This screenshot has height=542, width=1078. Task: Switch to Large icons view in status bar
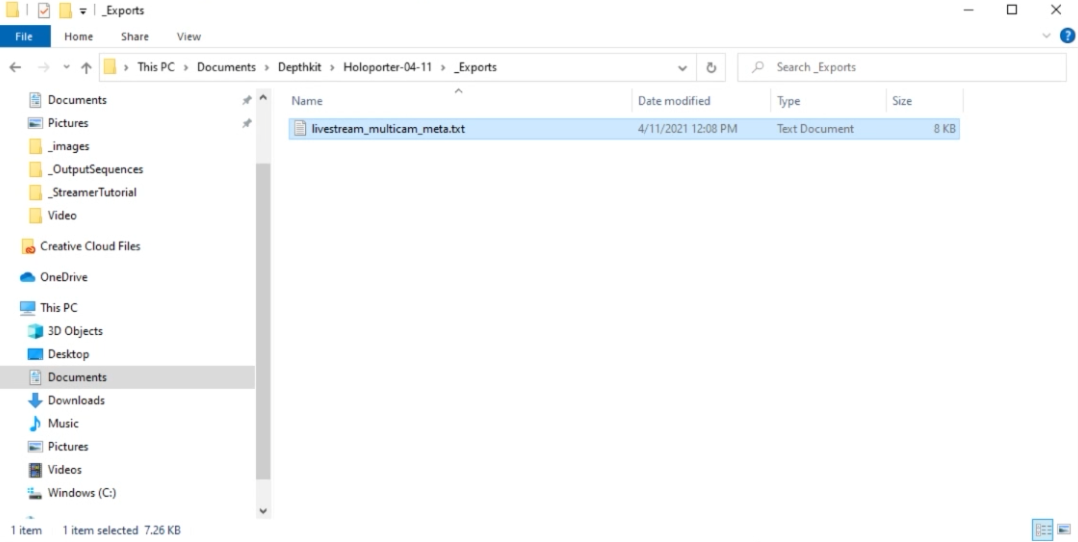click(x=1064, y=530)
